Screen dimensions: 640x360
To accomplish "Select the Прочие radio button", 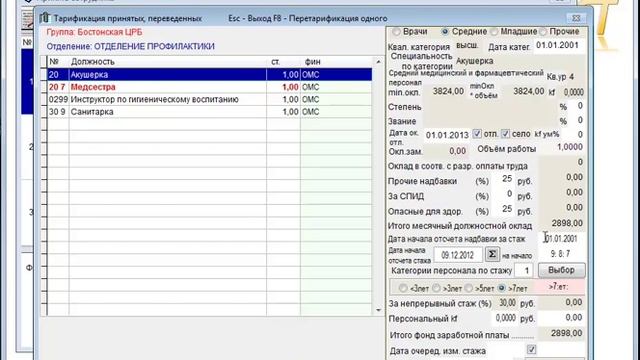I will tap(543, 31).
